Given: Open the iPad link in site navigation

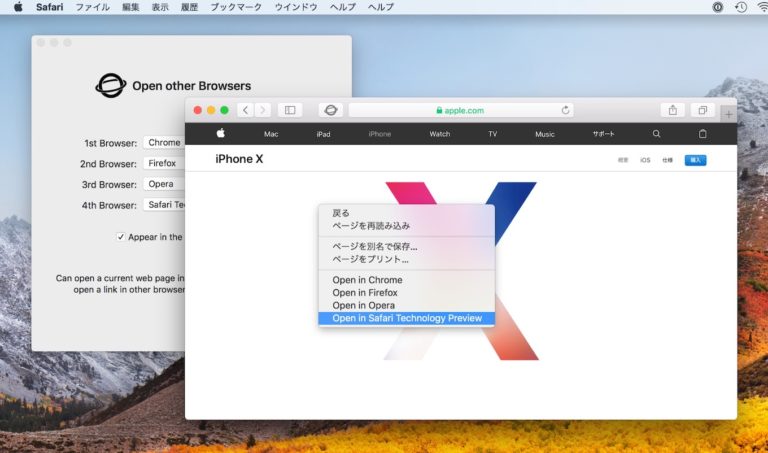Looking at the screenshot, I should coord(323,134).
